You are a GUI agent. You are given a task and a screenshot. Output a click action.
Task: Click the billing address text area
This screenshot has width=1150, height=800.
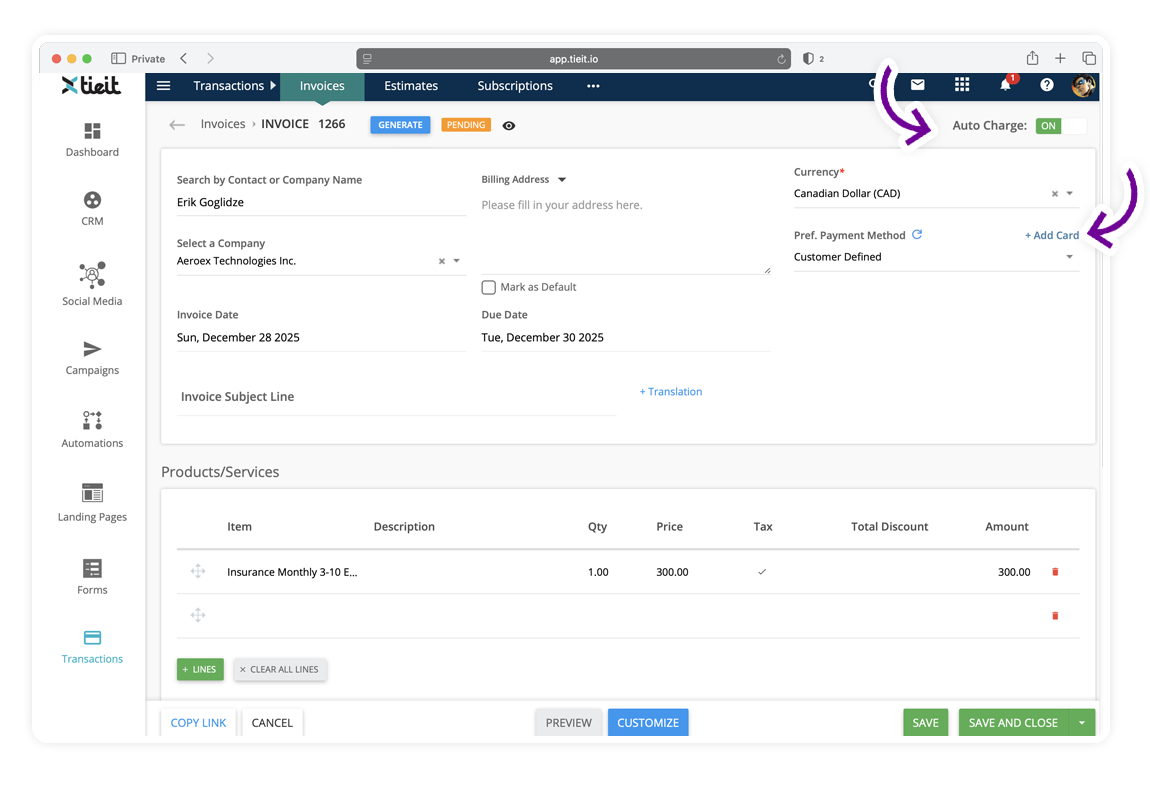point(625,233)
